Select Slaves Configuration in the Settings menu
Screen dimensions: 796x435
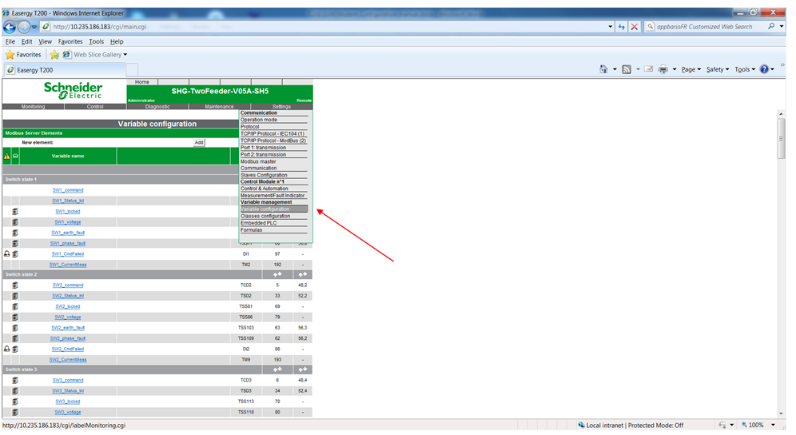pyautogui.click(x=264, y=175)
